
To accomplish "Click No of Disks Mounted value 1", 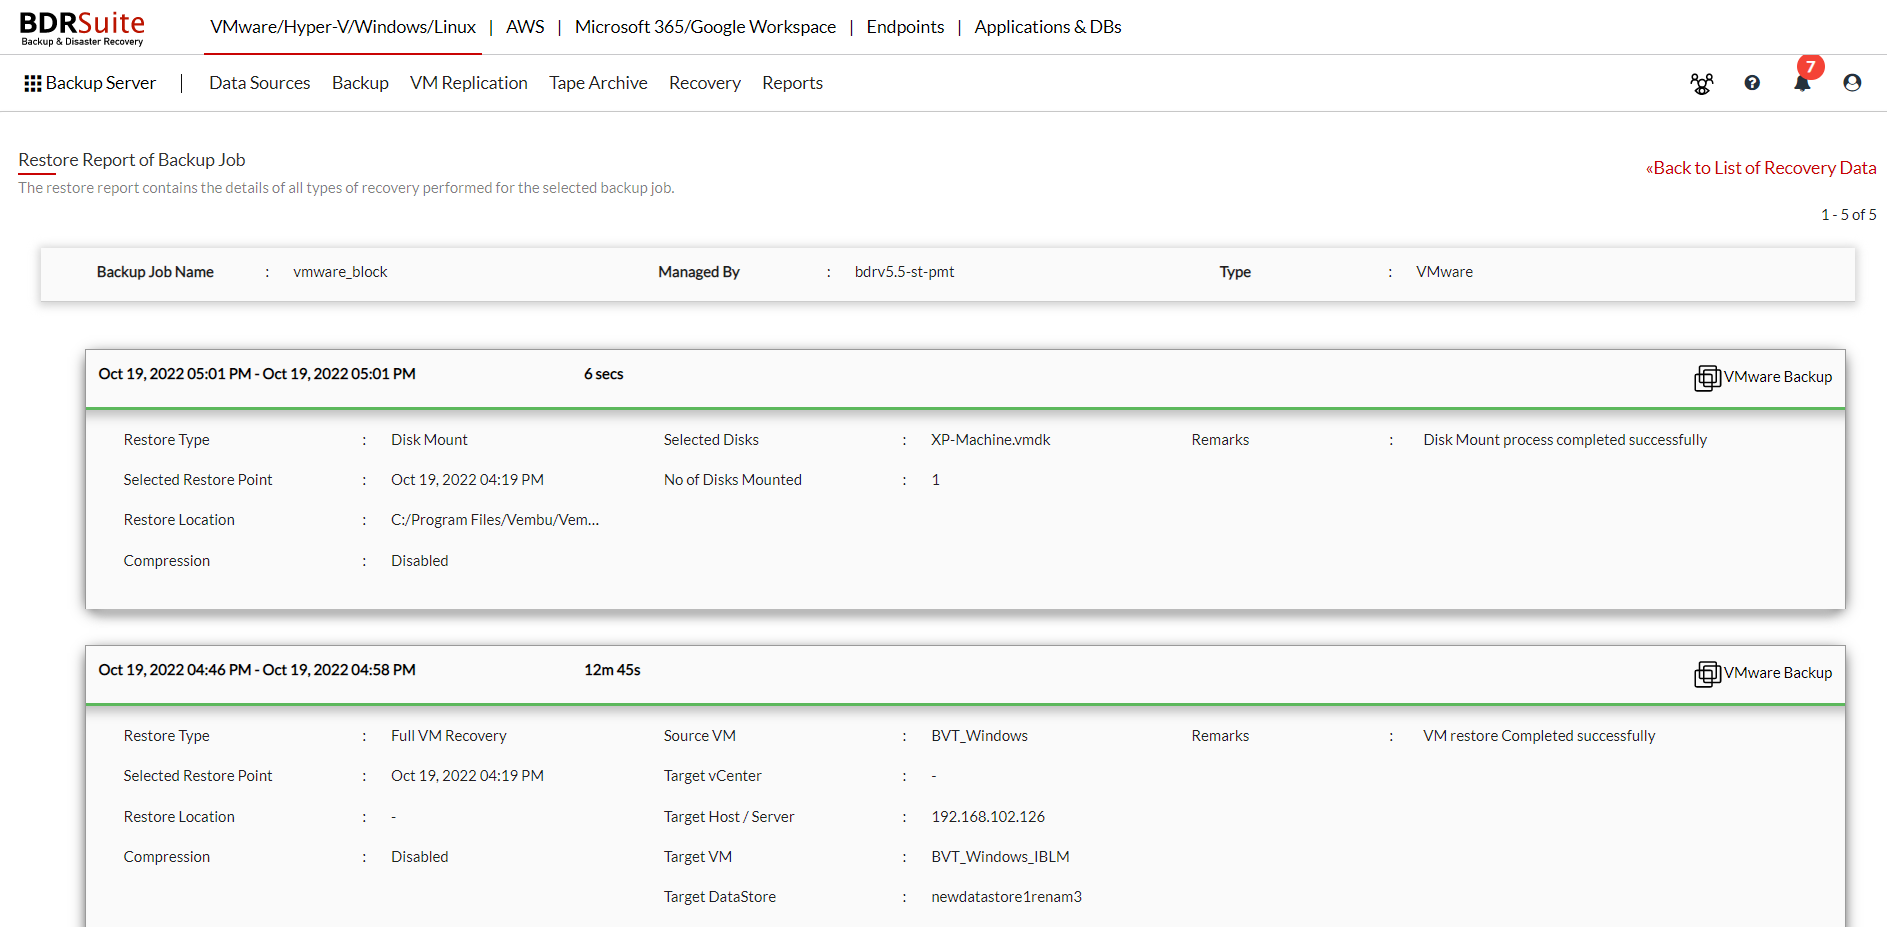I will click(936, 480).
